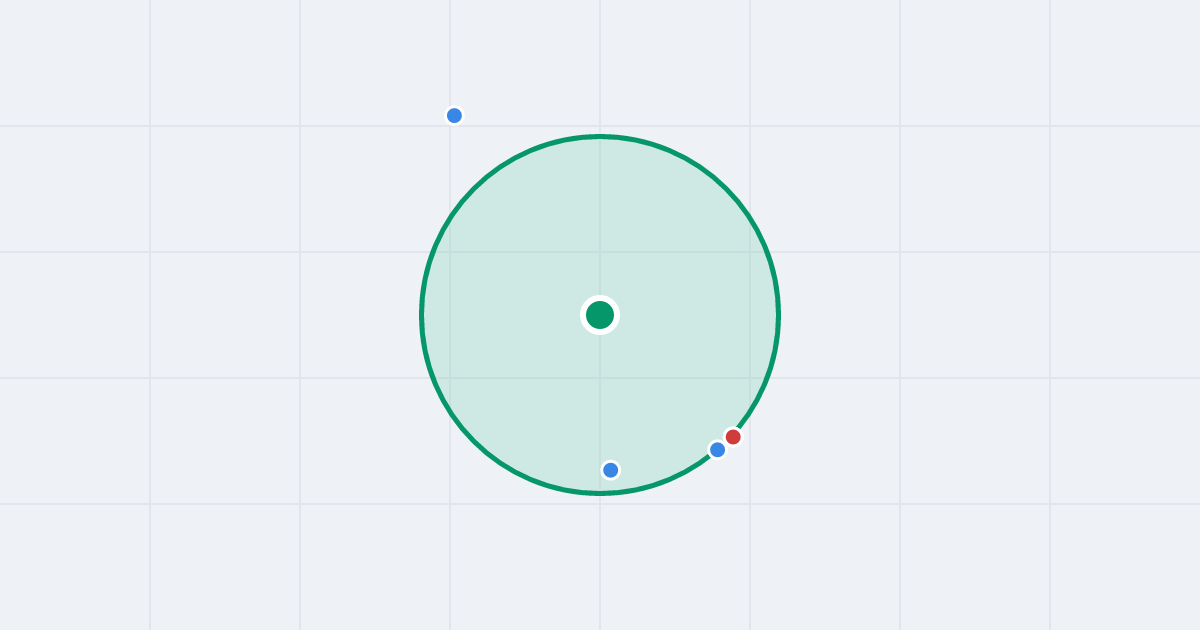Select the blue marker outside the circle
The height and width of the screenshot is (630, 1200).
(x=454, y=115)
